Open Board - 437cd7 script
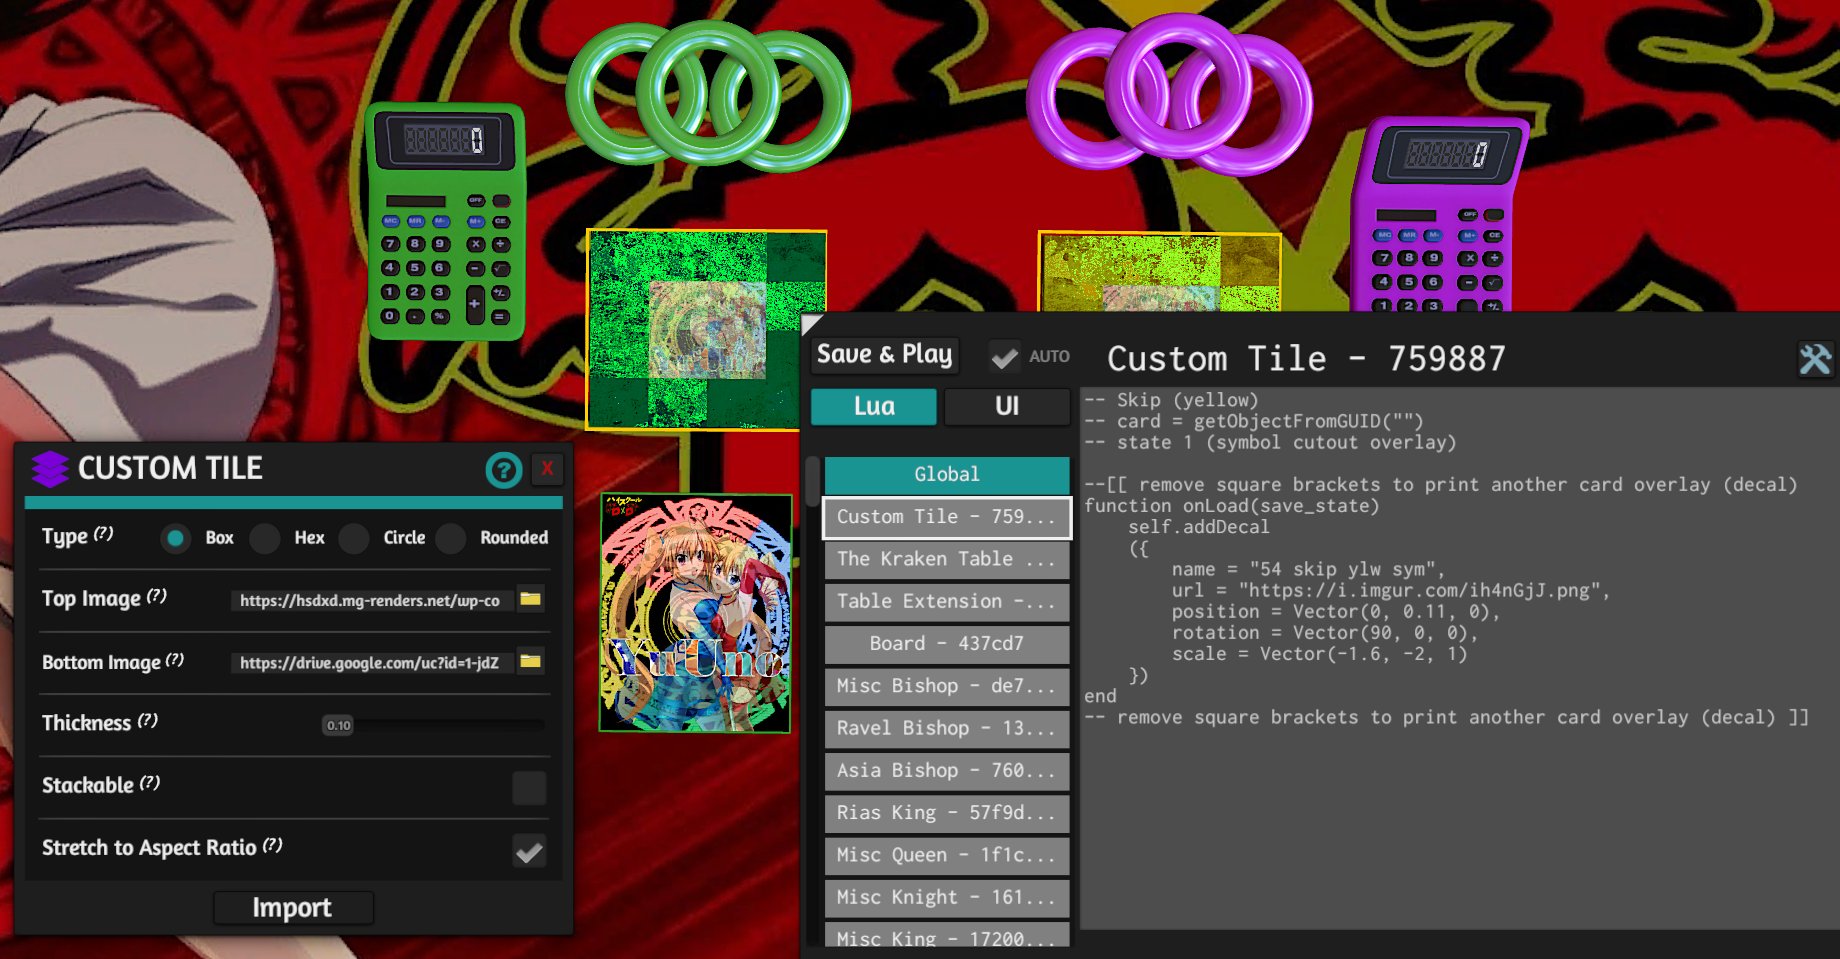 [946, 644]
